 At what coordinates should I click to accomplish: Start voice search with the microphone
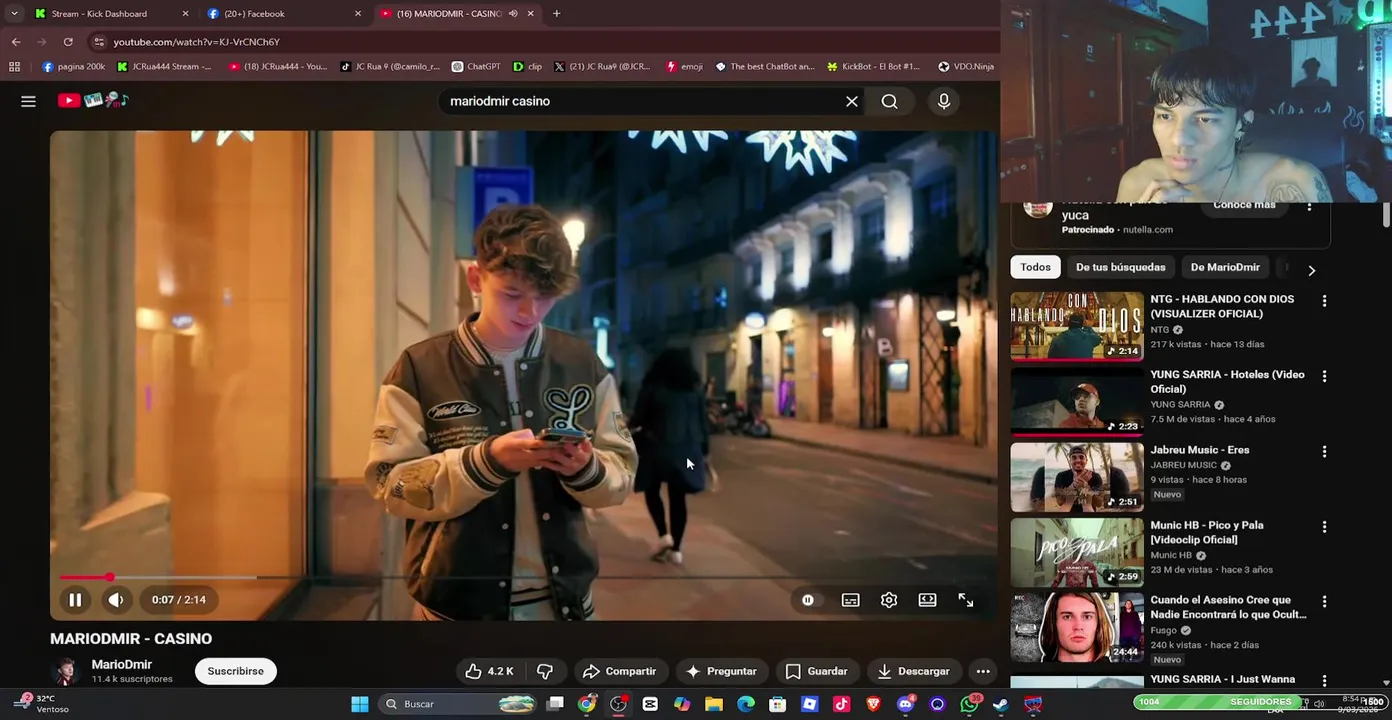tap(943, 101)
